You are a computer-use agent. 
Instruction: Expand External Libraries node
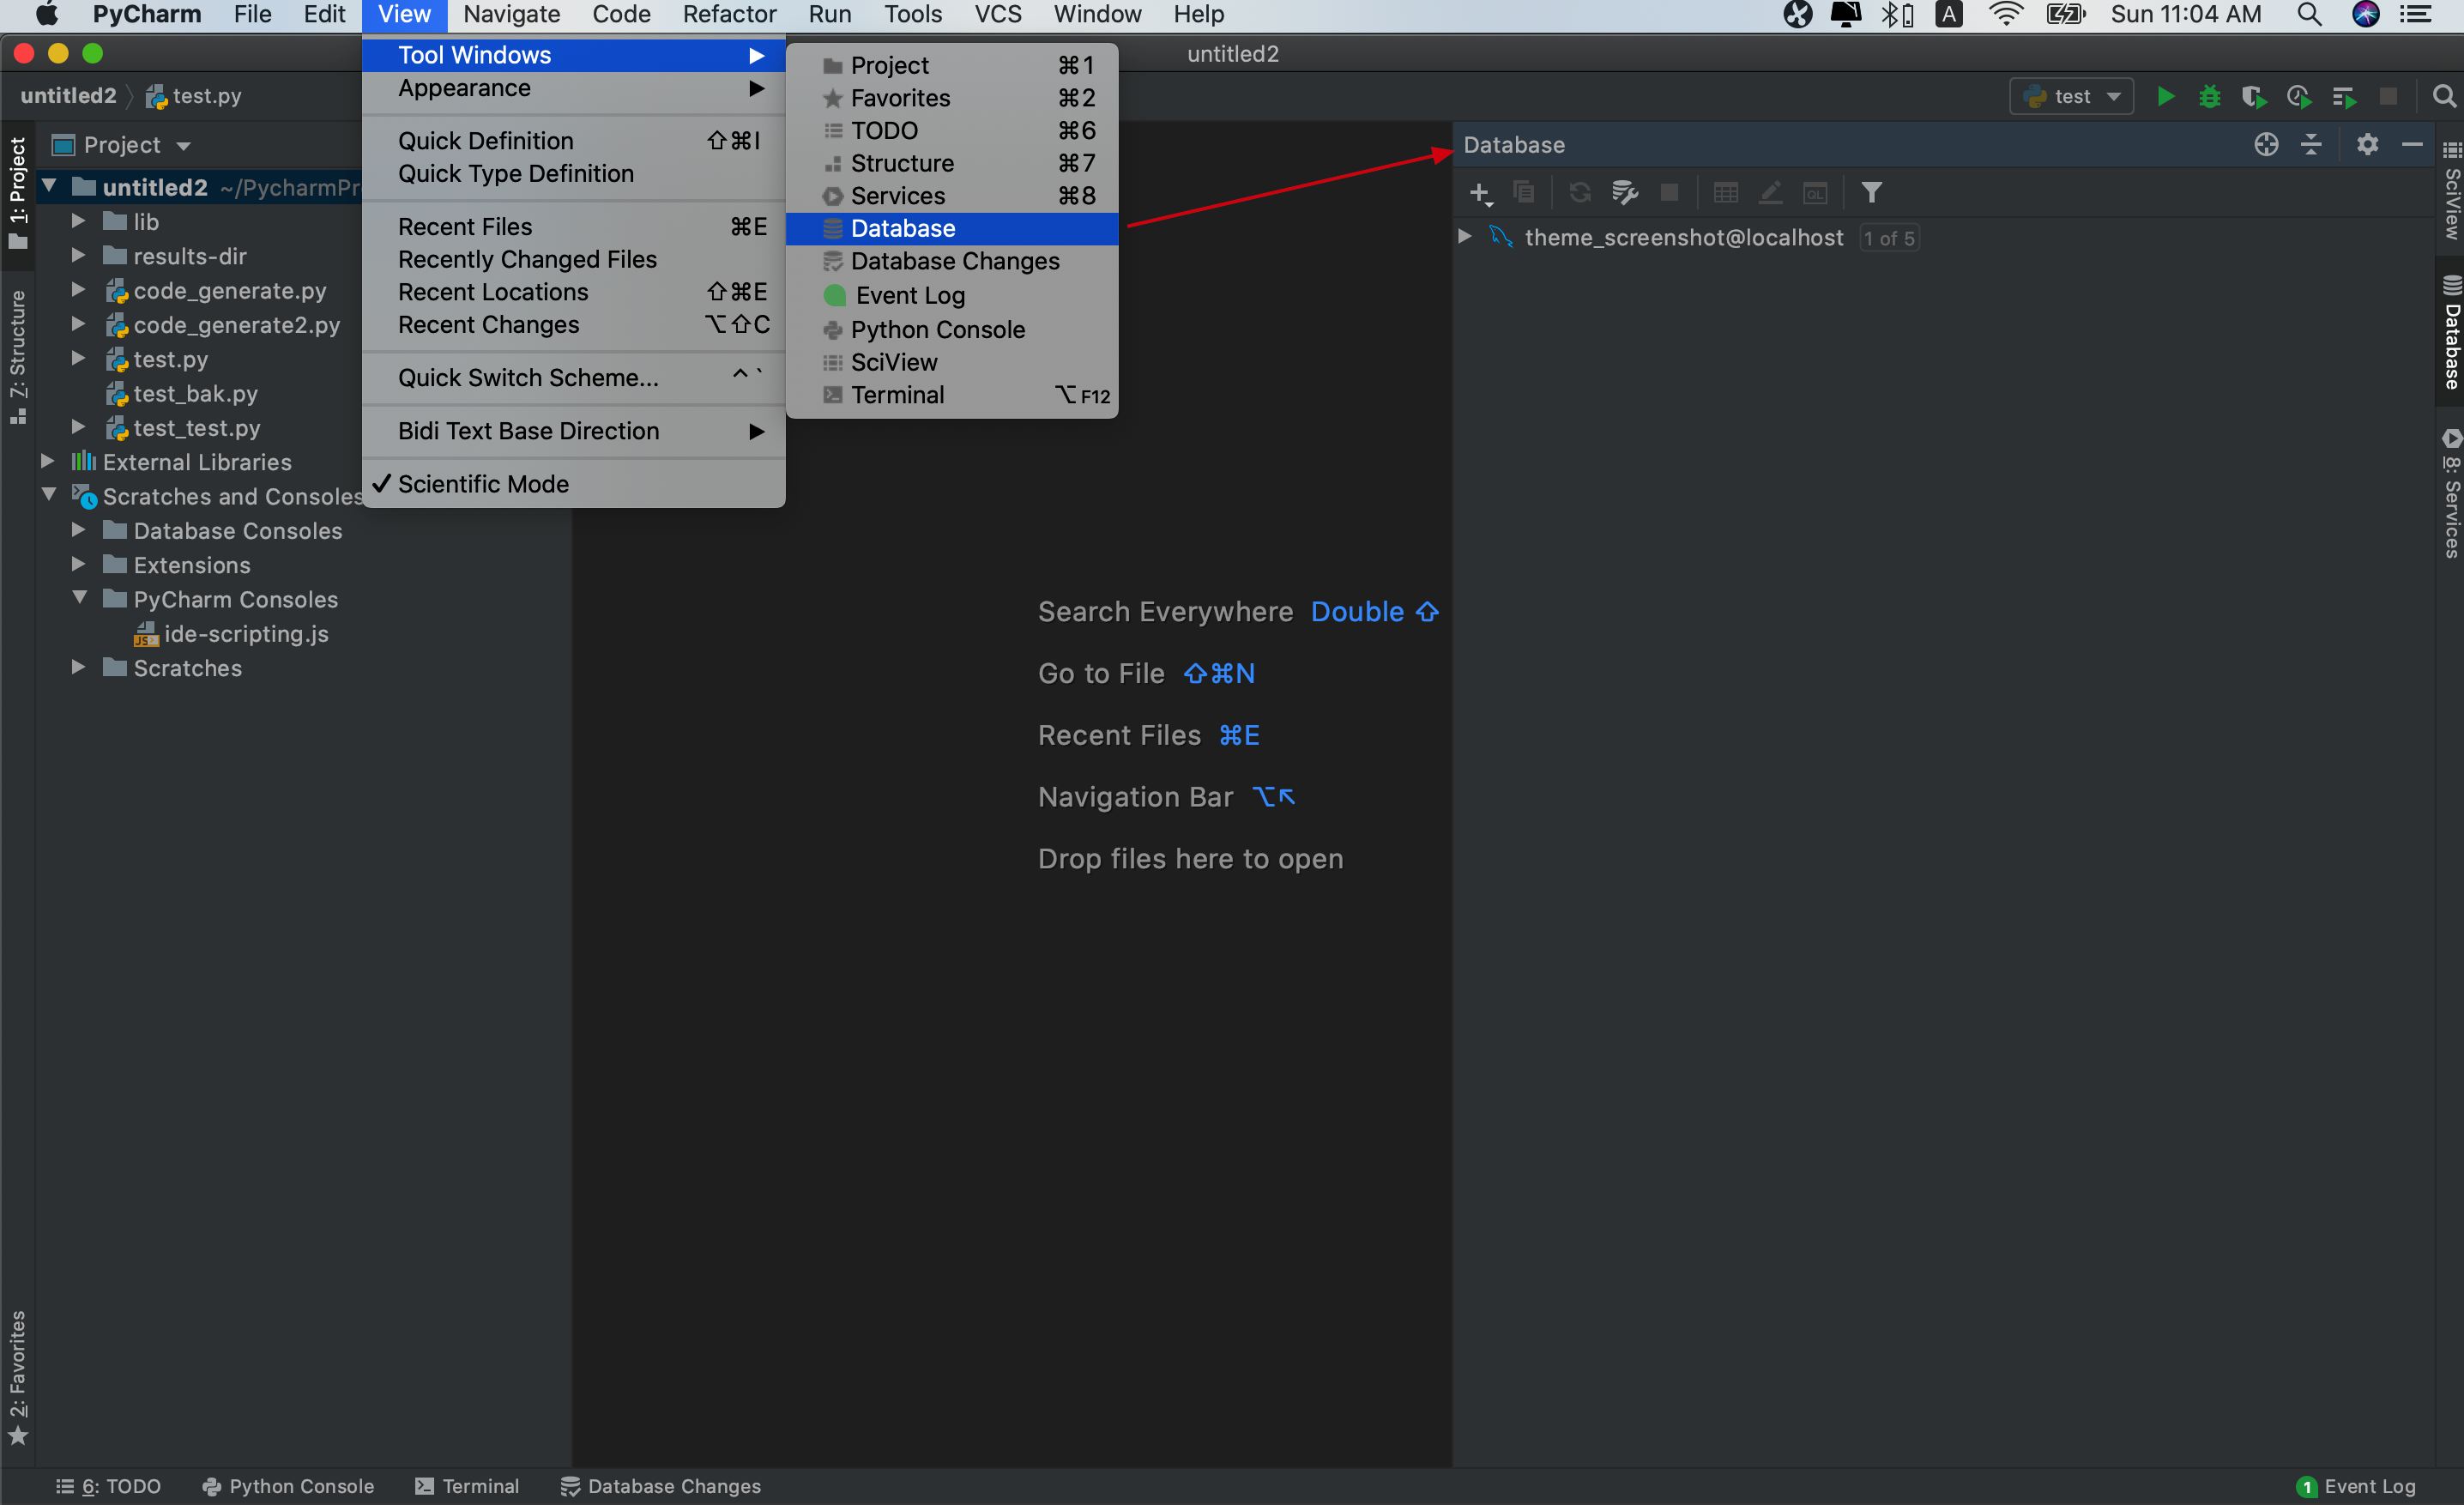pyautogui.click(x=47, y=461)
